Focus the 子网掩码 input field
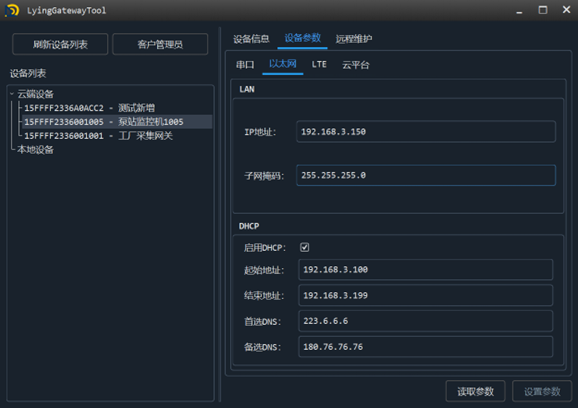Viewport: 578px width, 408px height. pyautogui.click(x=426, y=175)
